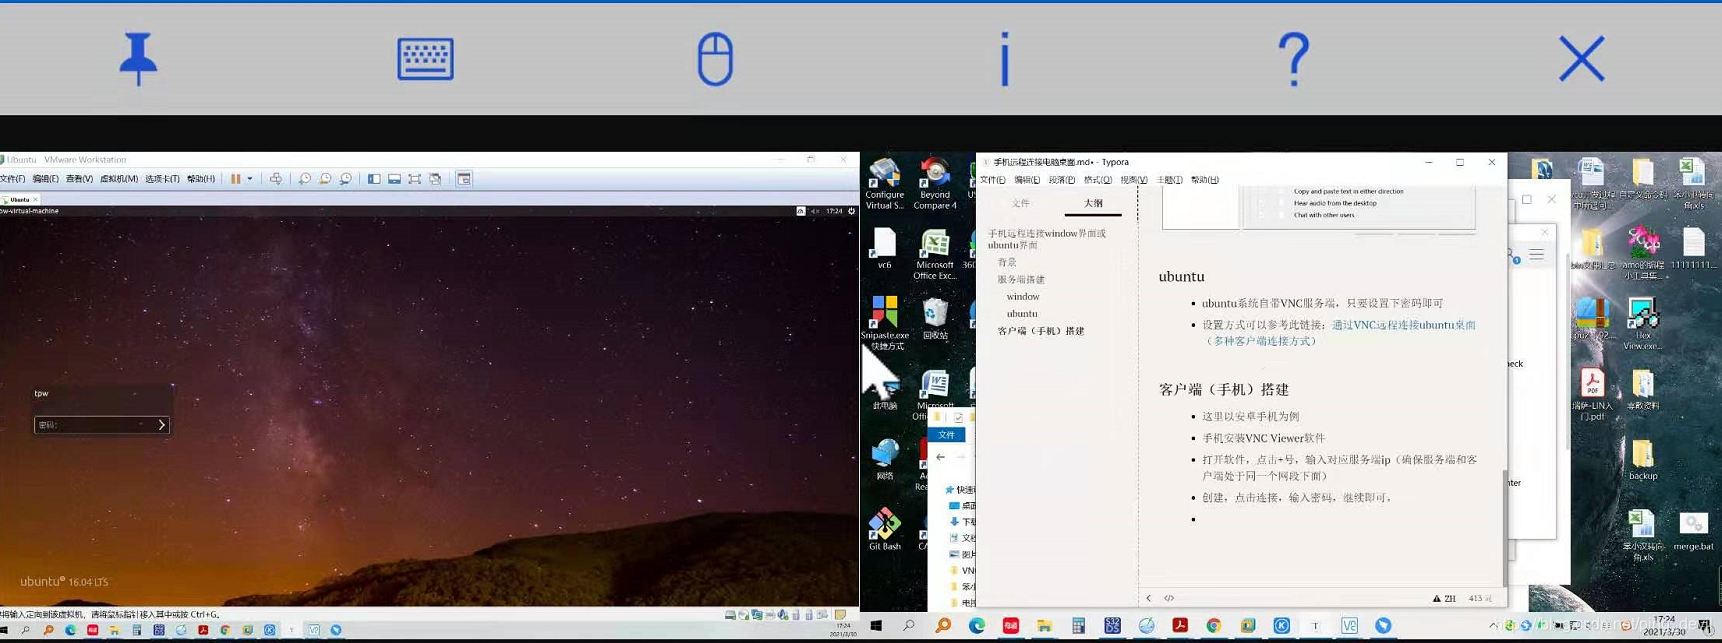Toggle the VMware library sidebar icon
Viewport: 1722px width, 643px height.
(374, 179)
